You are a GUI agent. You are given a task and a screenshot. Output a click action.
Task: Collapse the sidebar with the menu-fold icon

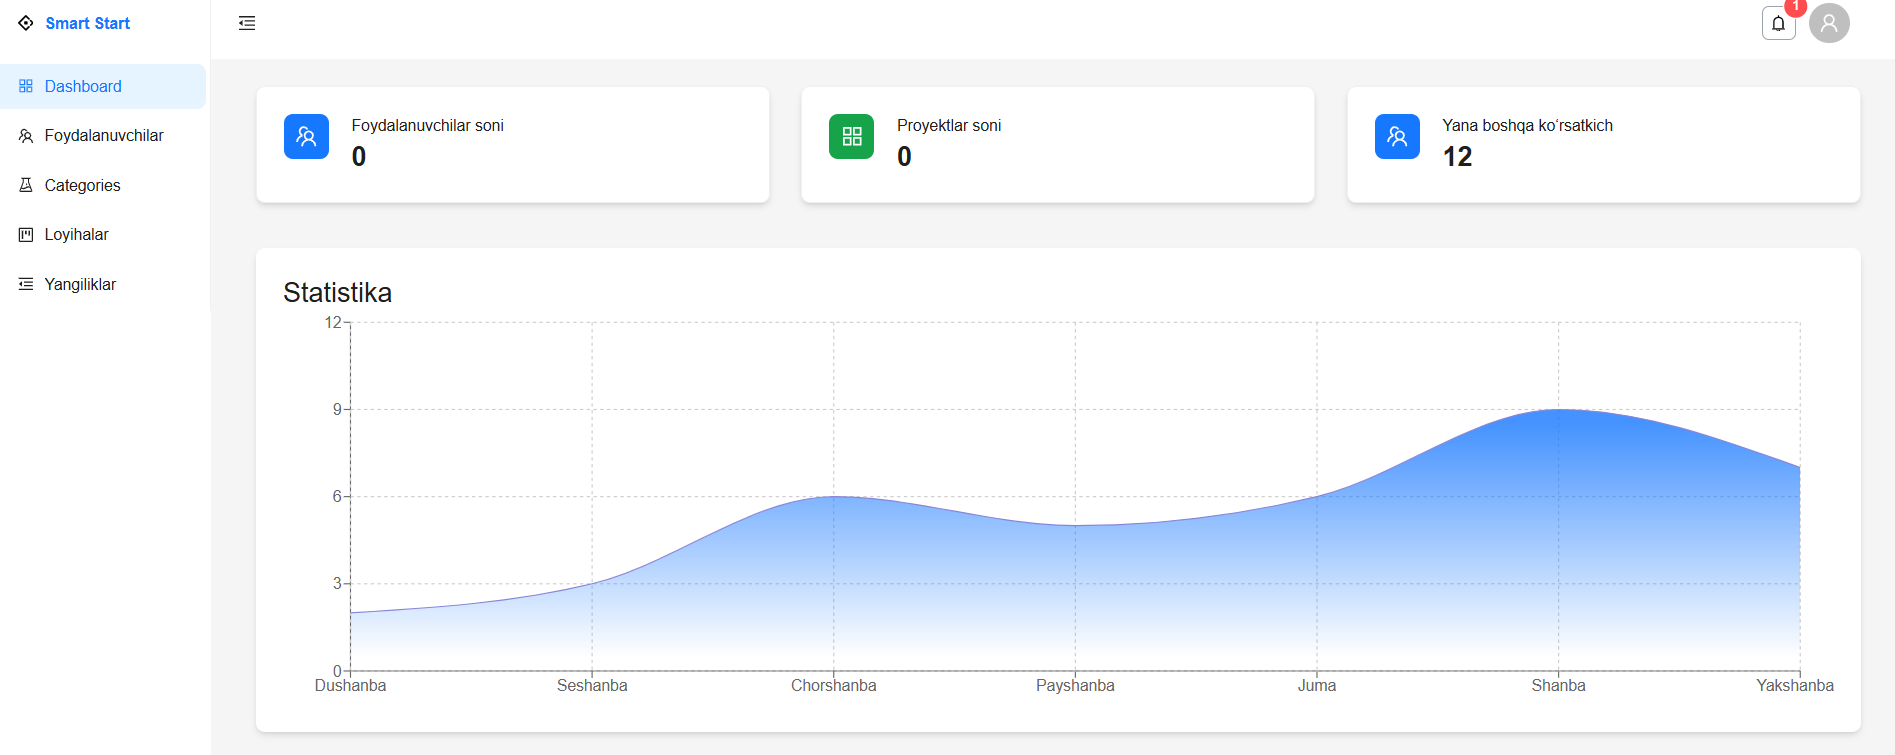pos(247,23)
